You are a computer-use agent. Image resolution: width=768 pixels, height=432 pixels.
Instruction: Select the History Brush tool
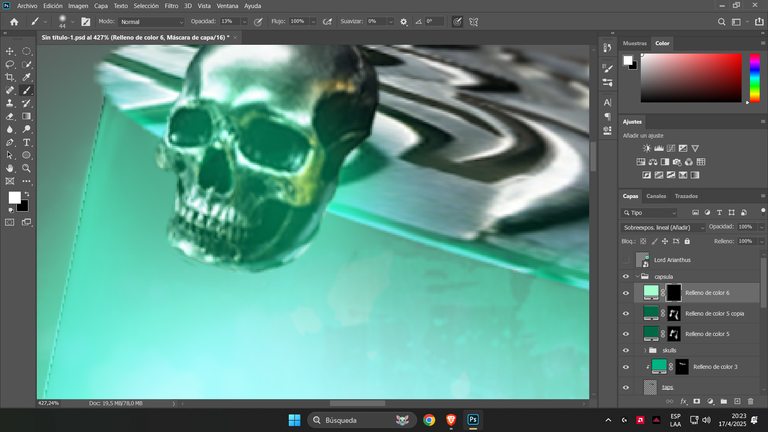[26, 103]
